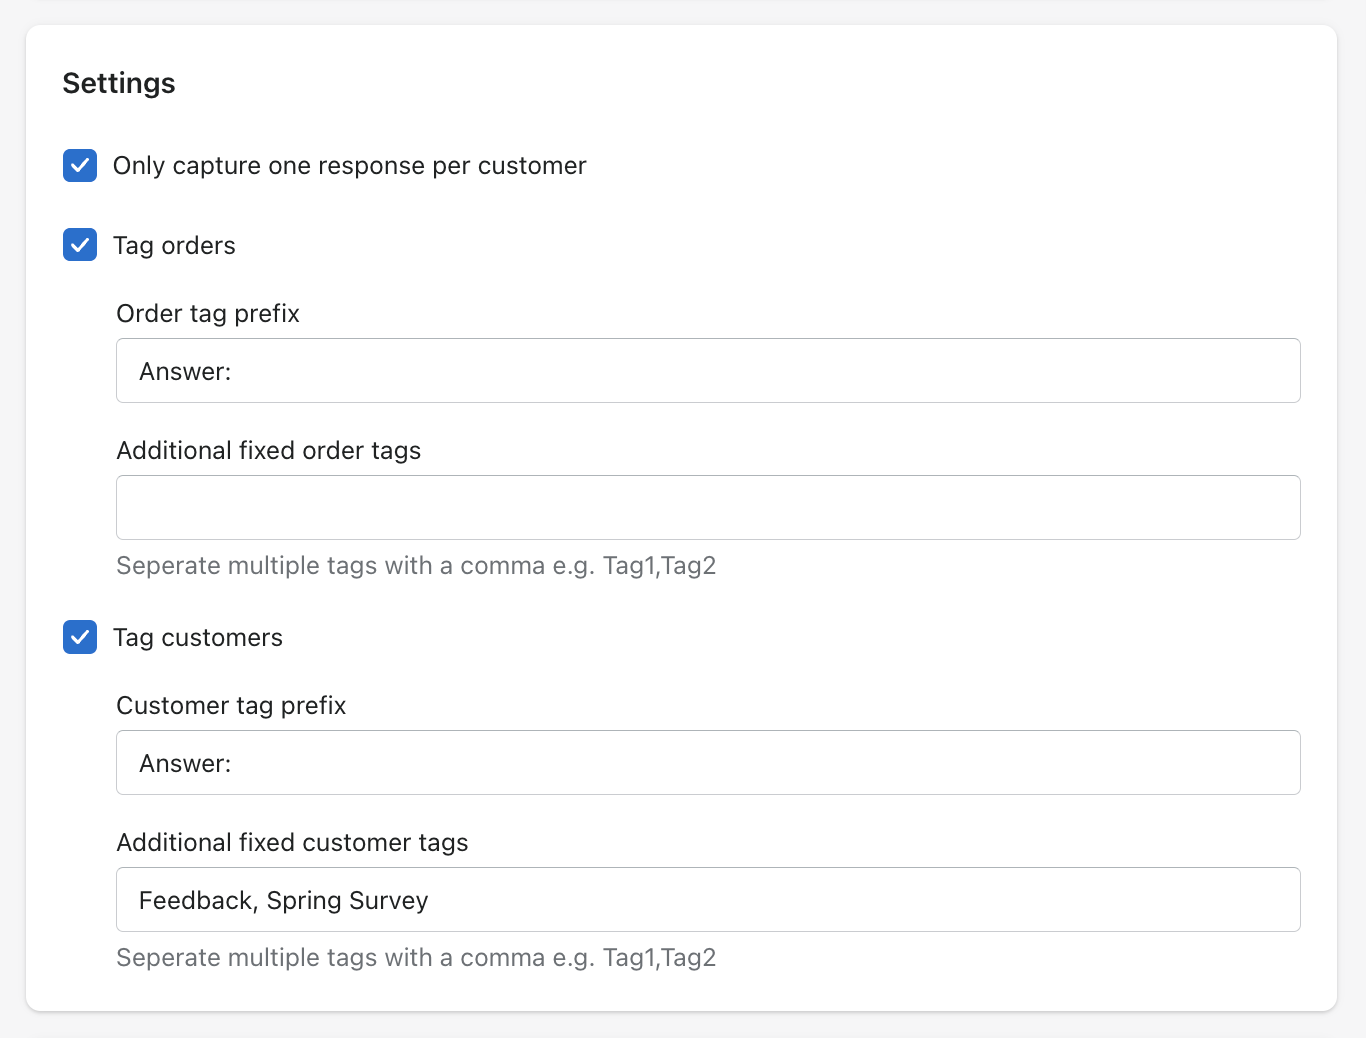Click 'Spring Survey' text in the customer tags field

click(x=347, y=901)
